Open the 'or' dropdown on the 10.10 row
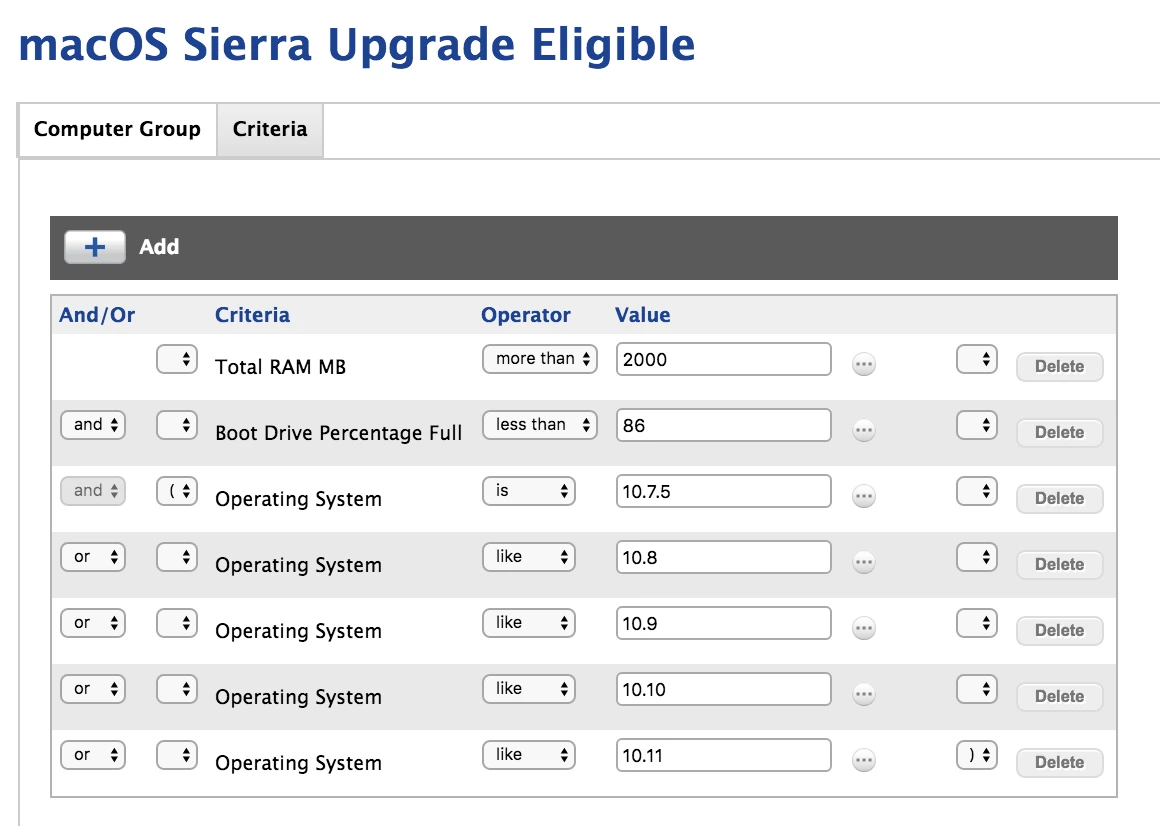This screenshot has width=1160, height=826. coord(93,689)
